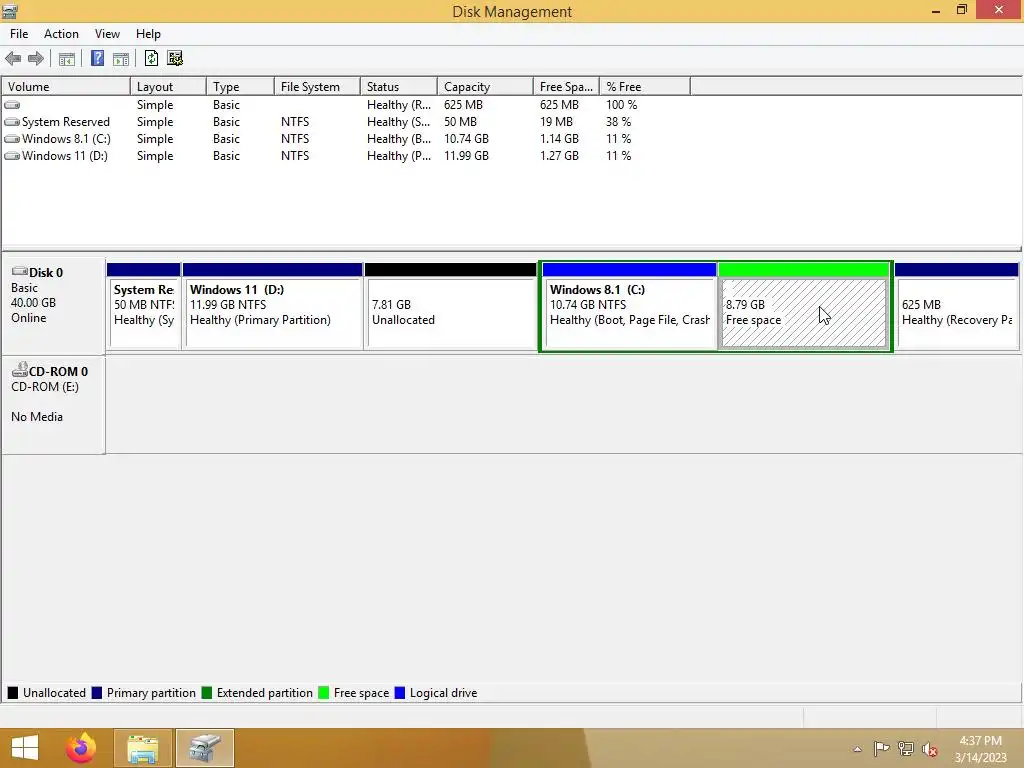
Task: Click the No Media CD-ROM label
Action: tap(37, 417)
